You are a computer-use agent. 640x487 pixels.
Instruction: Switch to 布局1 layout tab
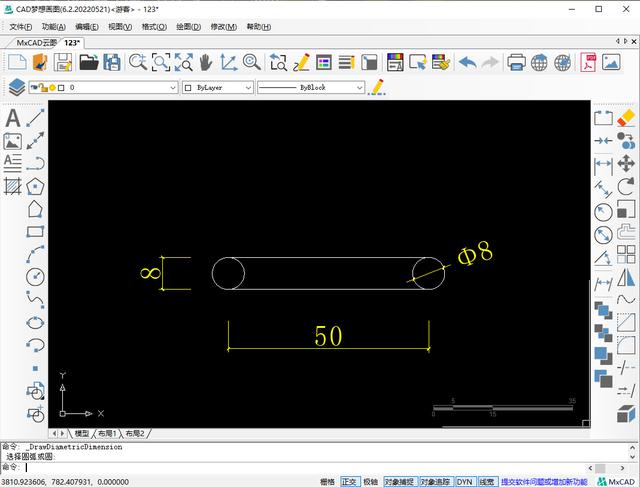[x=106, y=434]
